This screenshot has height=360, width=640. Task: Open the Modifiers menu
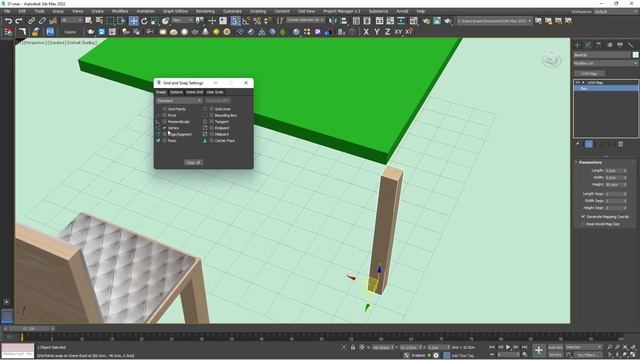(x=120, y=11)
